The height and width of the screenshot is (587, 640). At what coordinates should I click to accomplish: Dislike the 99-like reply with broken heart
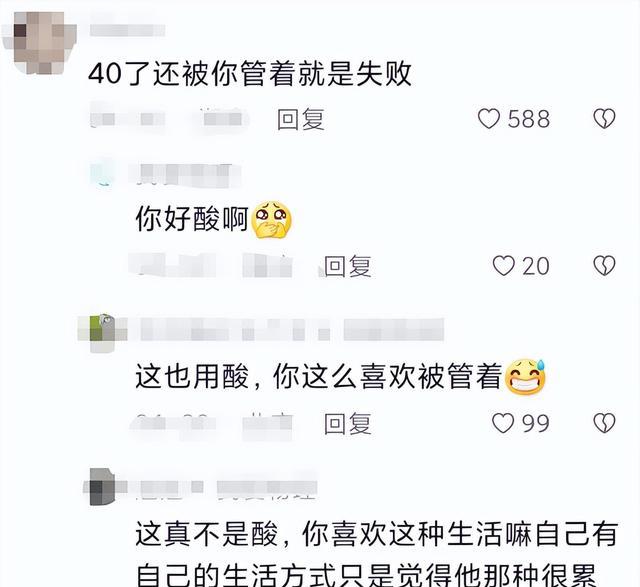click(x=604, y=423)
